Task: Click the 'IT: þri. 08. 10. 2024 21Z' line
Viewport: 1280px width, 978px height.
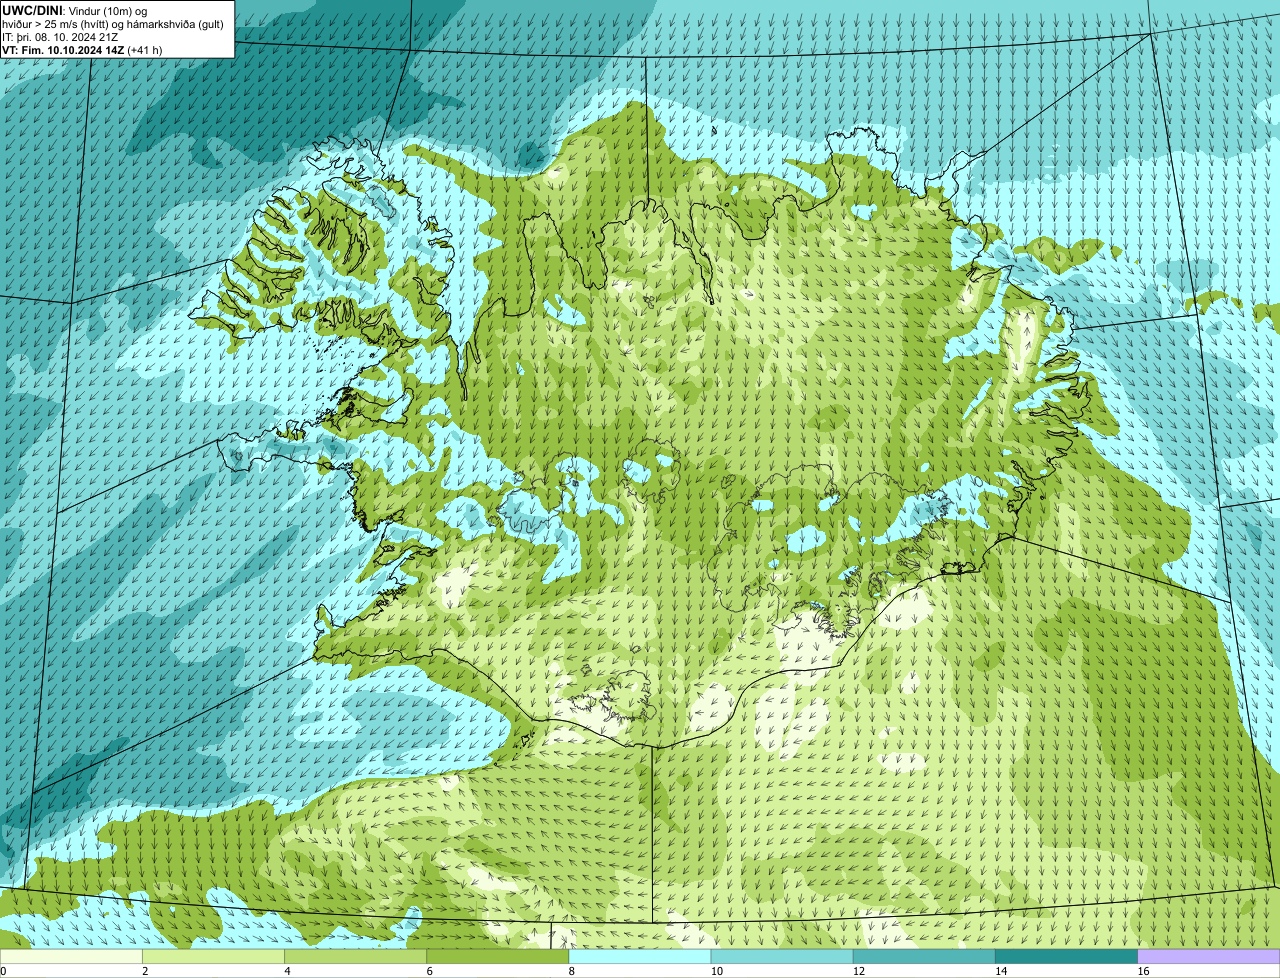Action: point(60,37)
